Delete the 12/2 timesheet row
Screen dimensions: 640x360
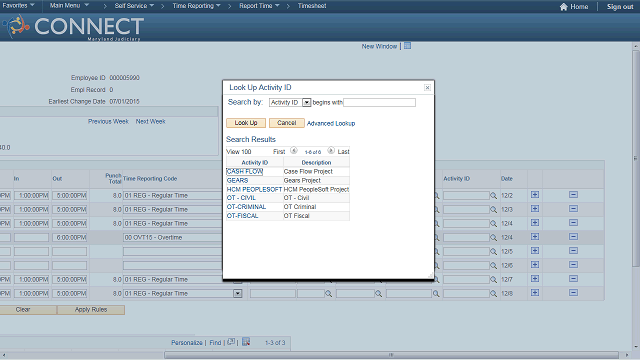click(573, 195)
